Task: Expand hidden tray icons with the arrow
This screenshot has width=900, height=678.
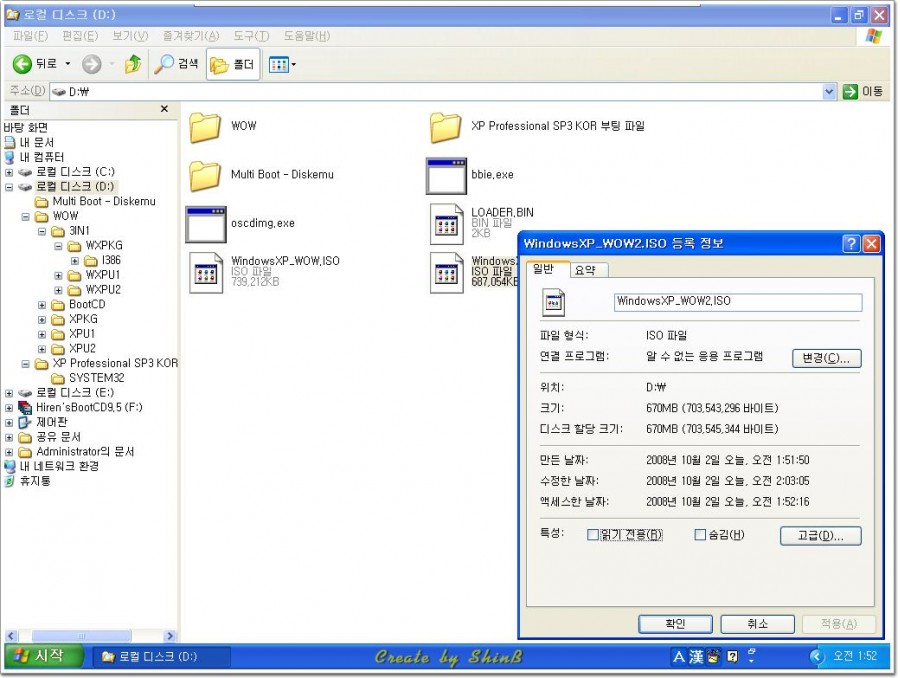Action: pyautogui.click(x=816, y=656)
